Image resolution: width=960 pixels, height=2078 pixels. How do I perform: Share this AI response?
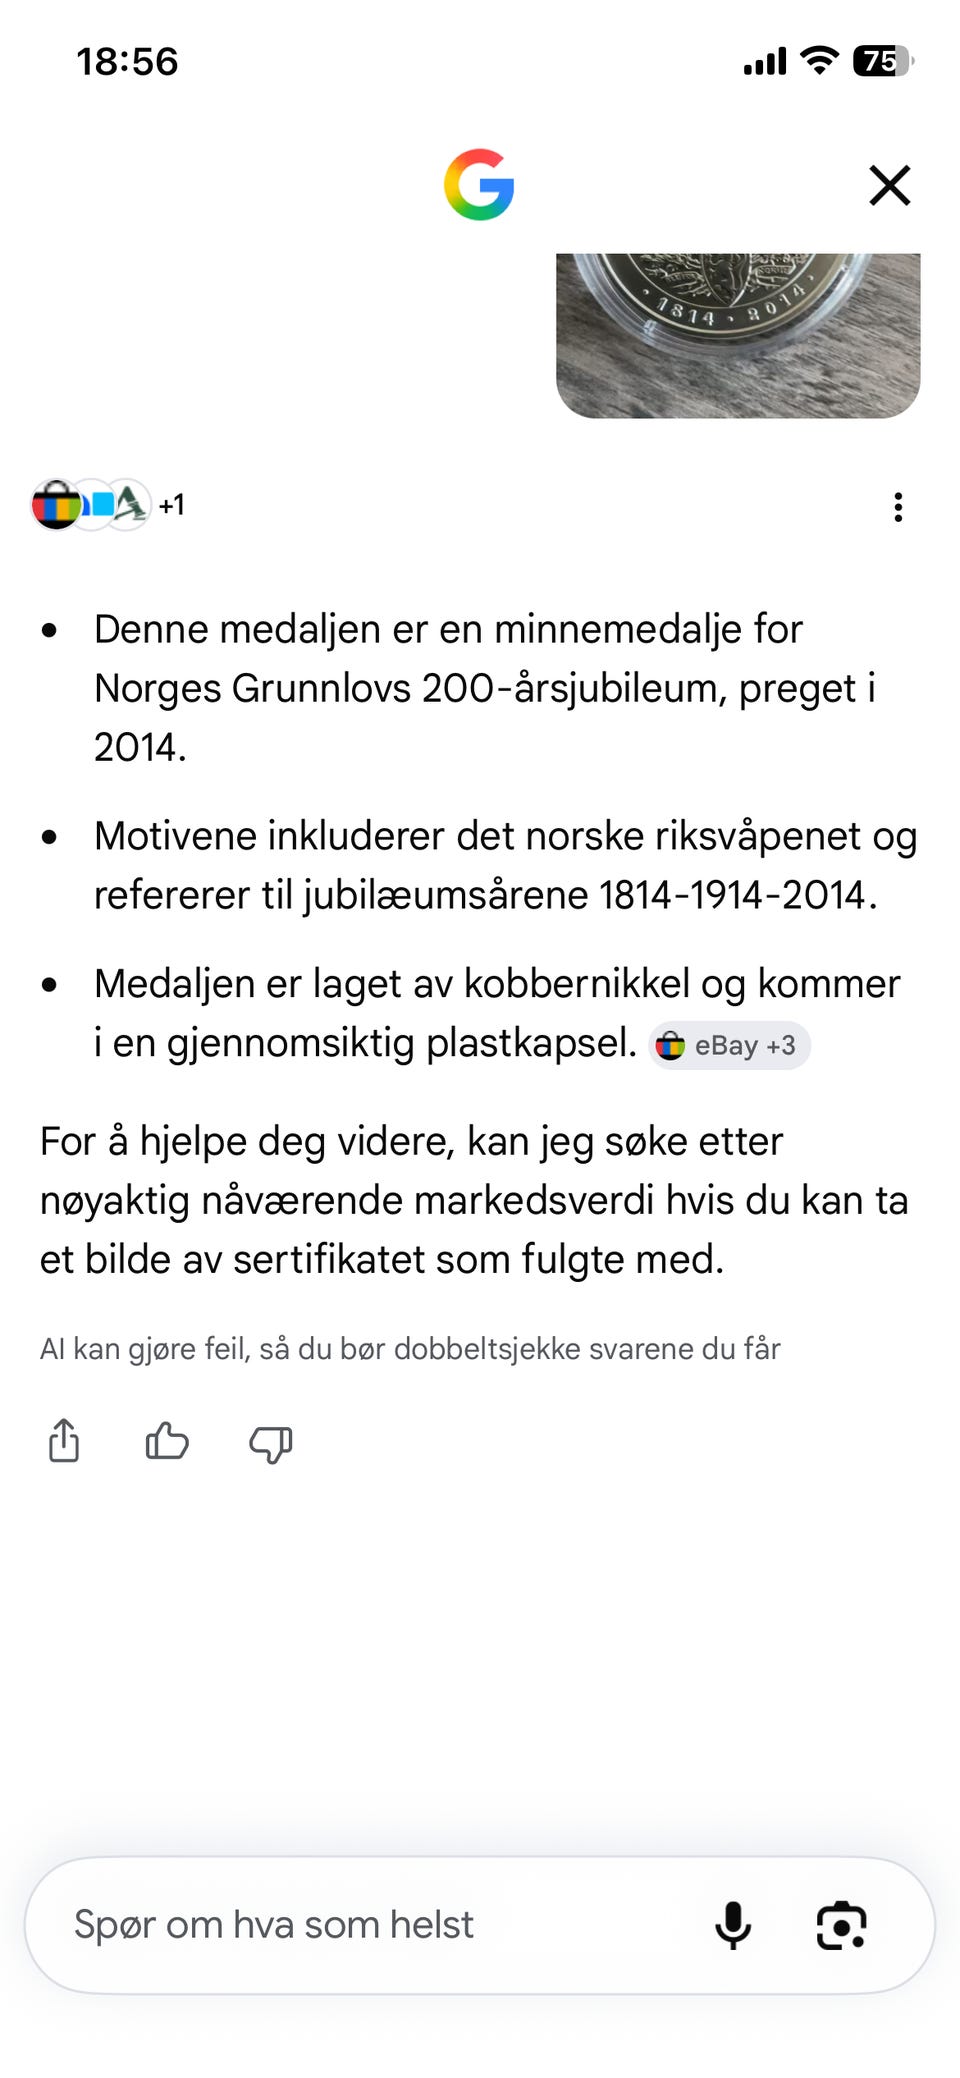(x=64, y=1441)
